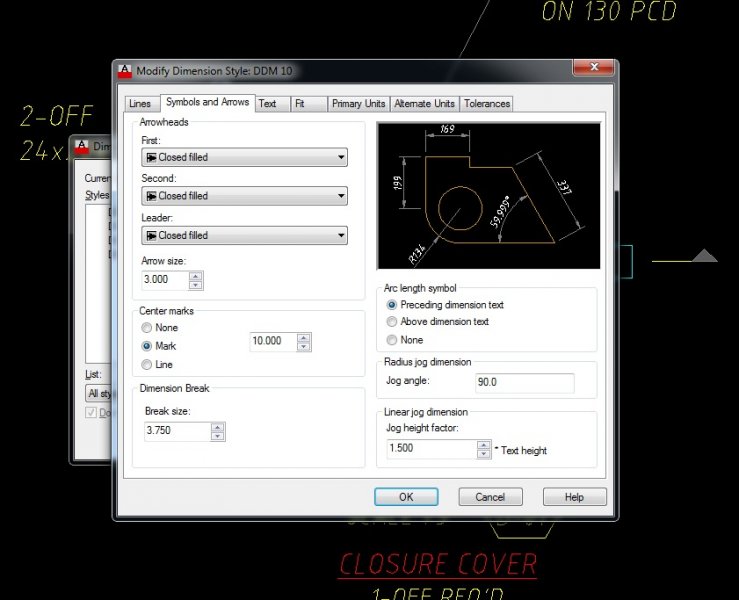
Task: Click the ON 130 PCD drawing text
Action: tap(609, 11)
